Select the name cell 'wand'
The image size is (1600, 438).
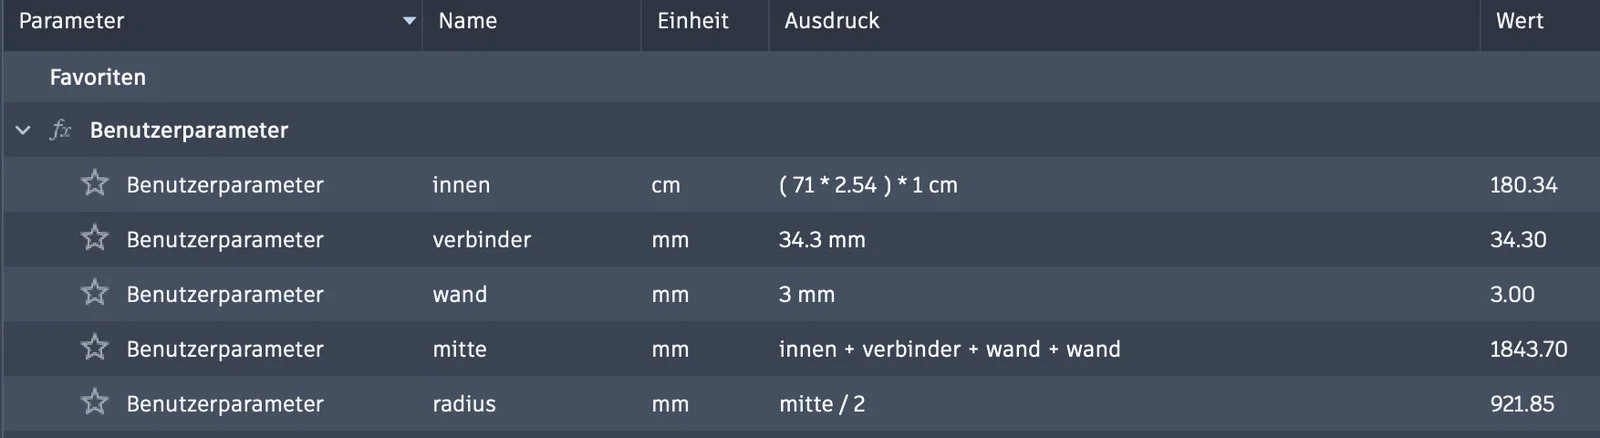(x=460, y=295)
